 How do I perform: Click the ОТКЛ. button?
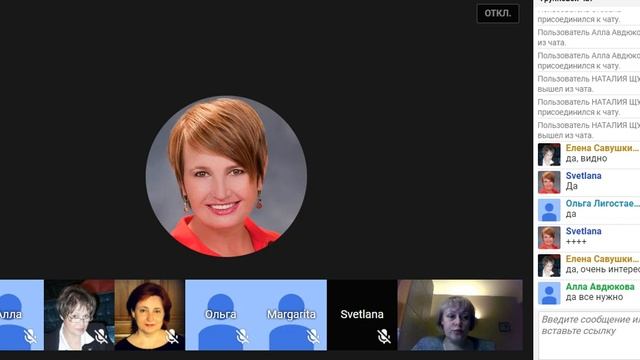click(498, 13)
